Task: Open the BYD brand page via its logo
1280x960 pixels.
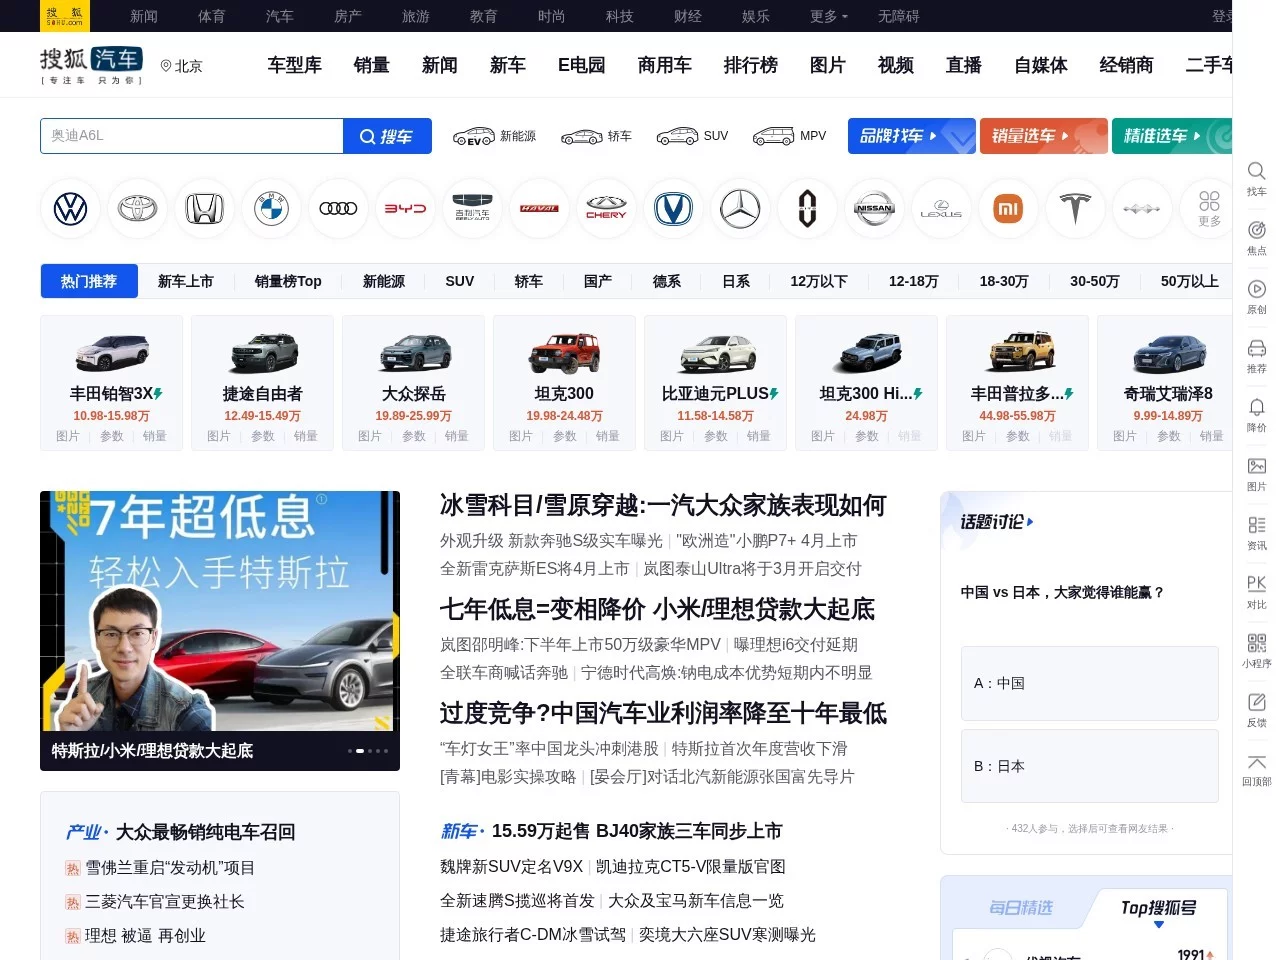Action: coord(405,208)
